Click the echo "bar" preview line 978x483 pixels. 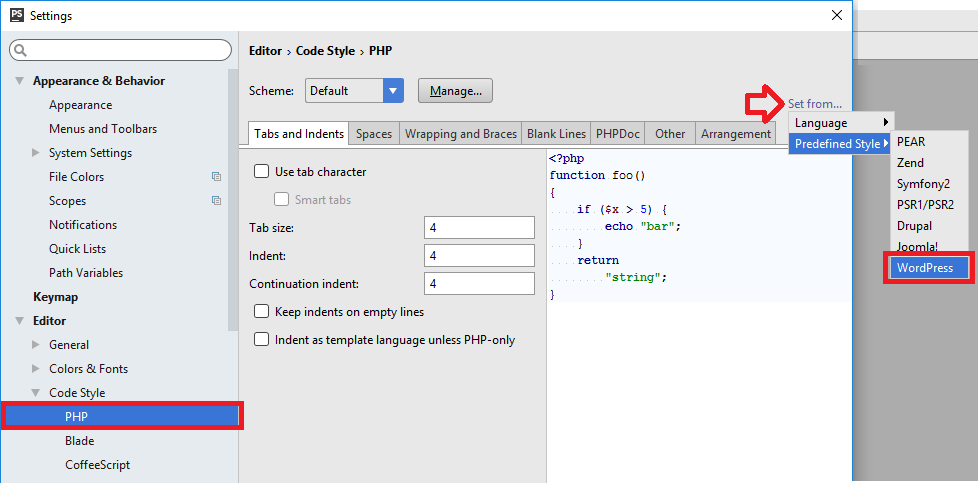tap(642, 226)
